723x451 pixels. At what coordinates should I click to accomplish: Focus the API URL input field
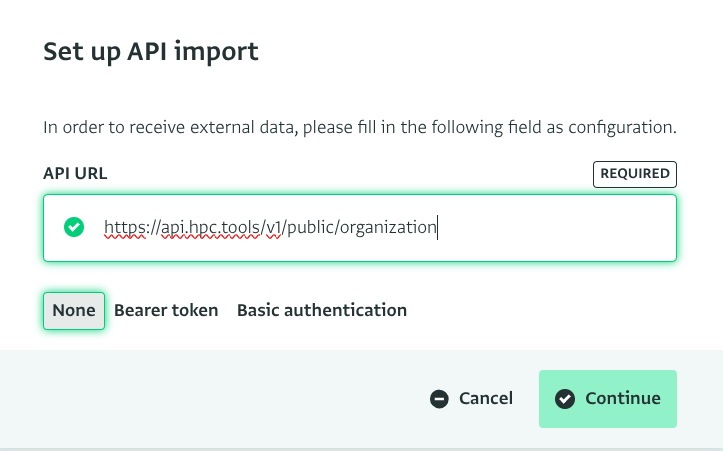click(360, 228)
